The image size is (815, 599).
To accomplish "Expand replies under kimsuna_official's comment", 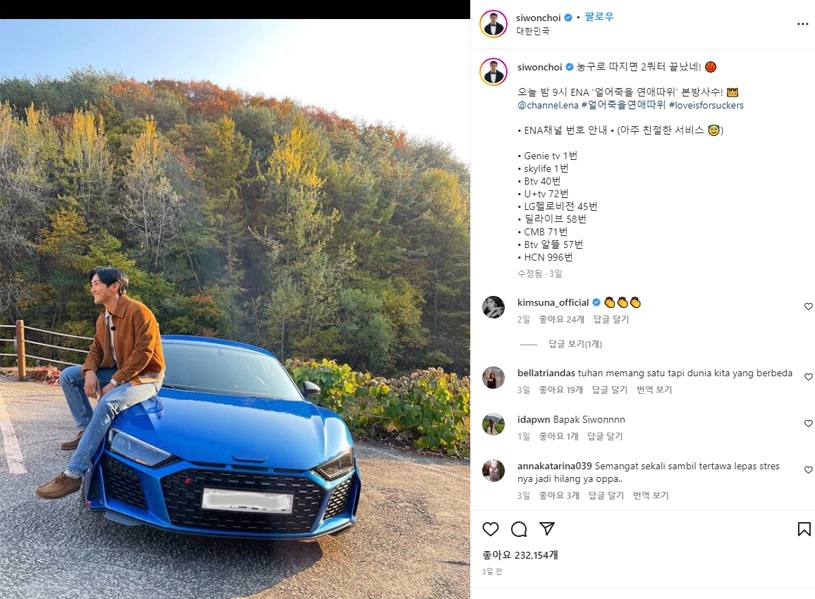I will 575,344.
